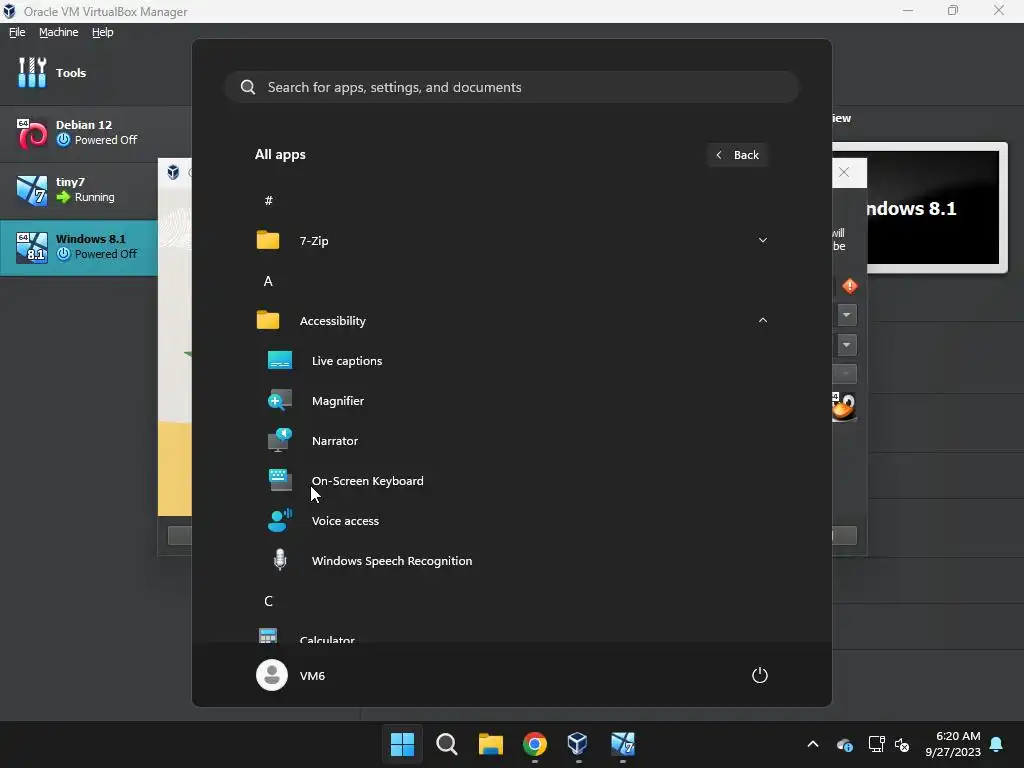Open the second dropdown arrow in dialog
This screenshot has width=1024, height=768.
click(846, 344)
